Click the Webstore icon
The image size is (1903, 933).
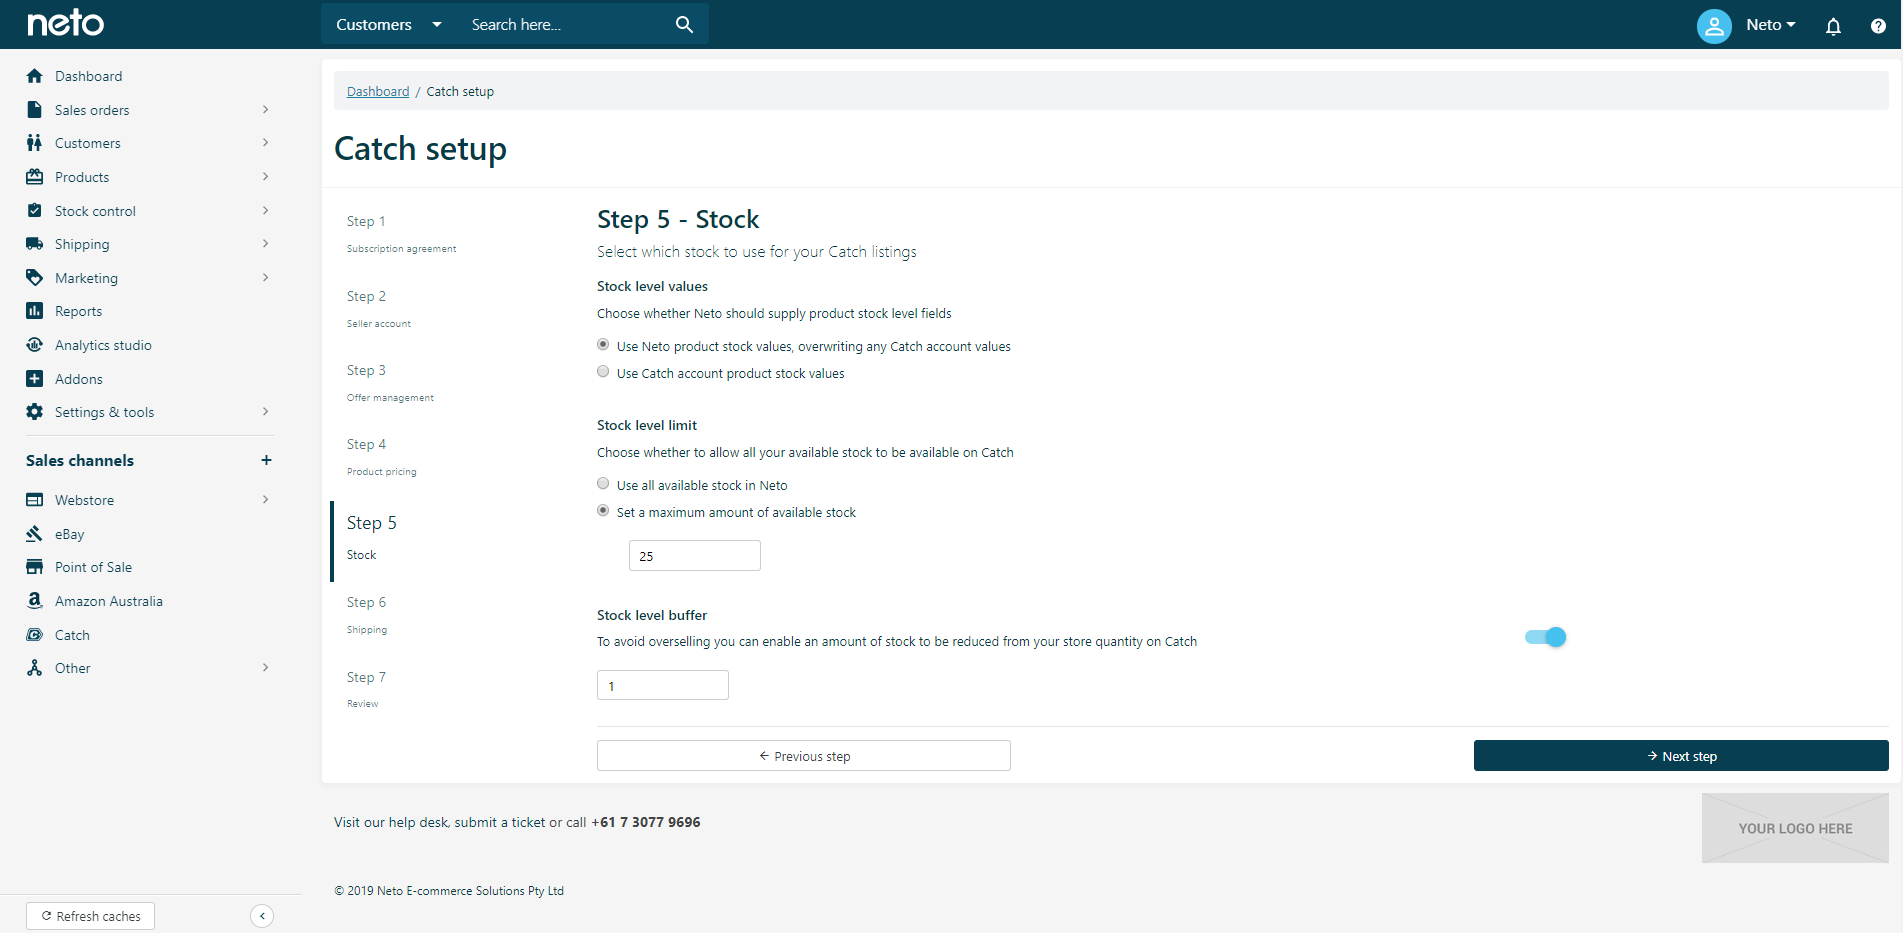coord(35,500)
